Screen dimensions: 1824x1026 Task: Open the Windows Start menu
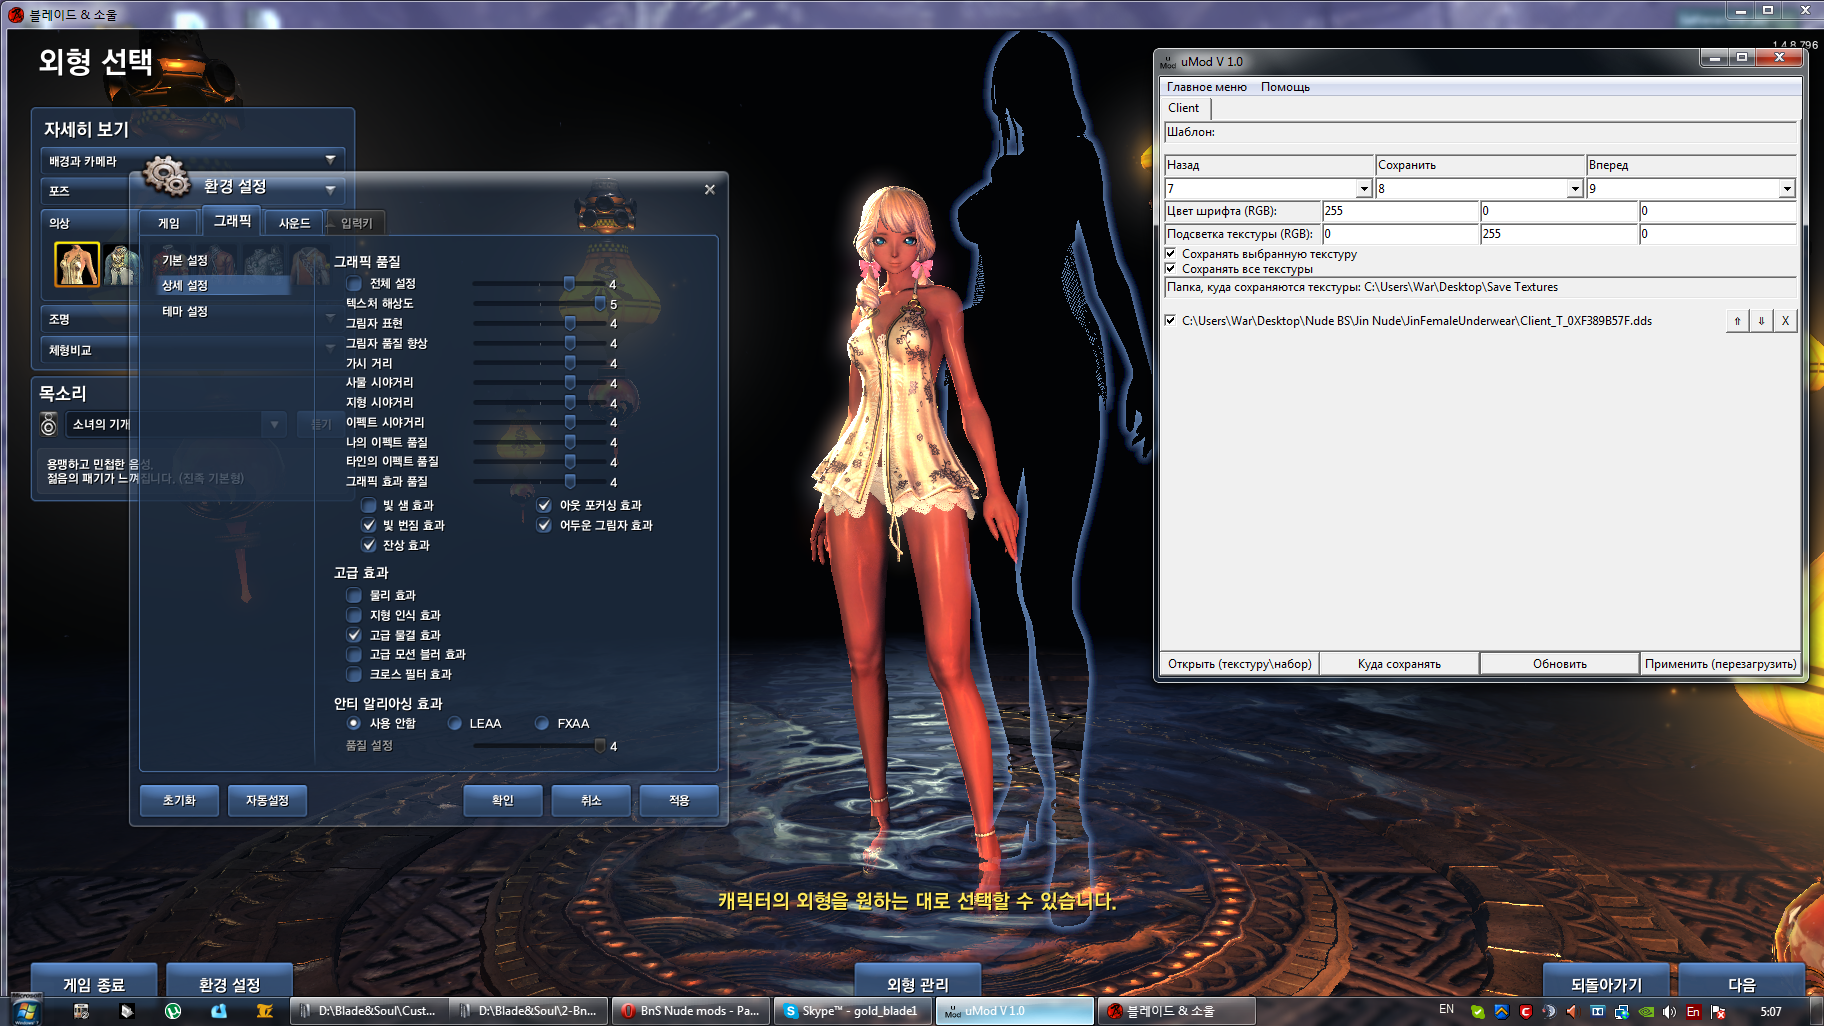pos(25,1011)
